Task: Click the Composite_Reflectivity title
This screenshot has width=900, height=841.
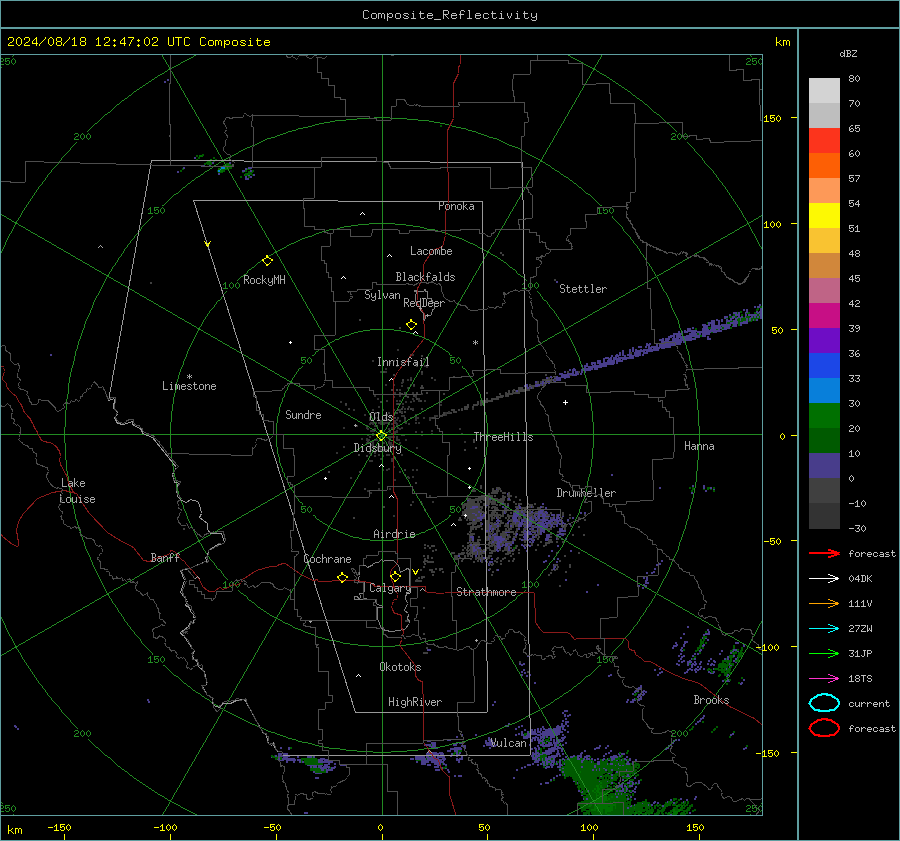Action: (450, 15)
